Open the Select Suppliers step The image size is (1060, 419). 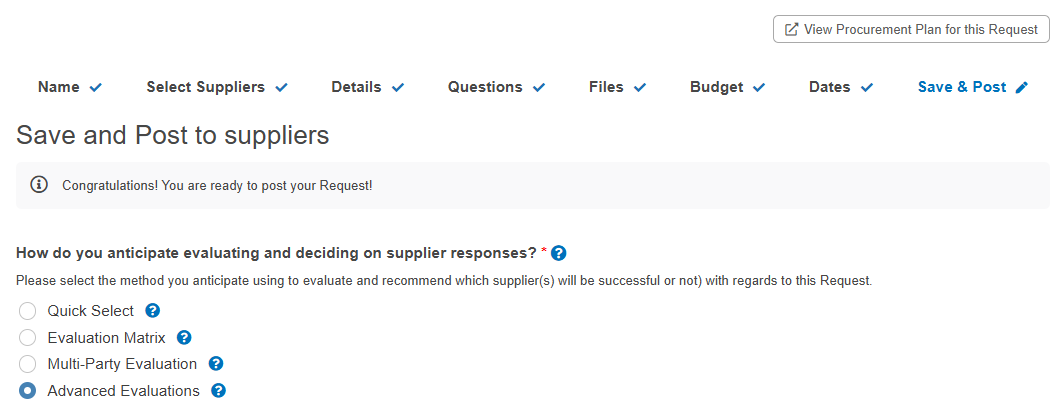point(217,87)
